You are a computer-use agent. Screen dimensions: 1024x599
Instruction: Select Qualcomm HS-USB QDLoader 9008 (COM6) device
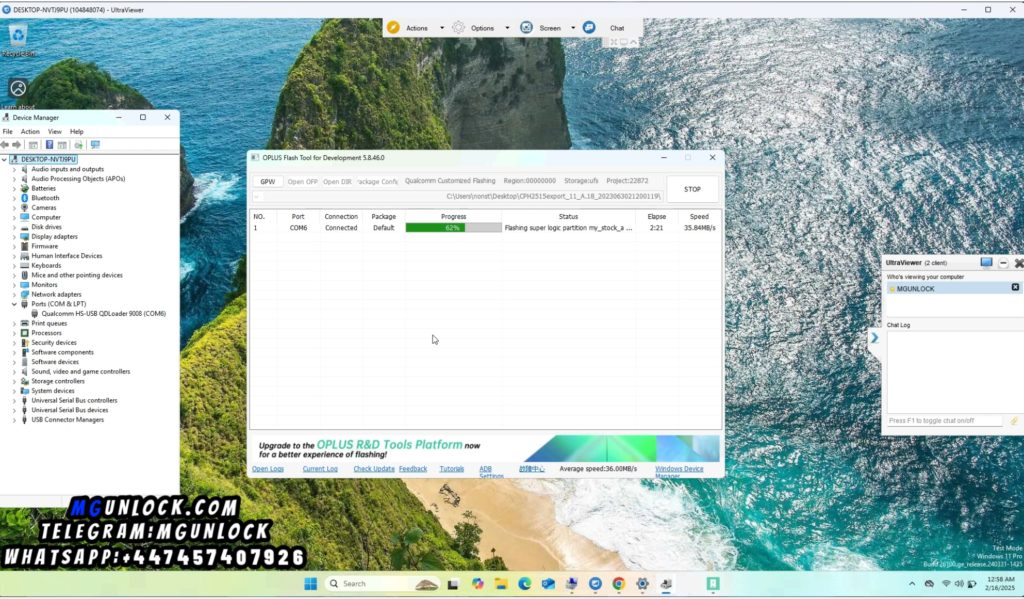click(x=103, y=314)
